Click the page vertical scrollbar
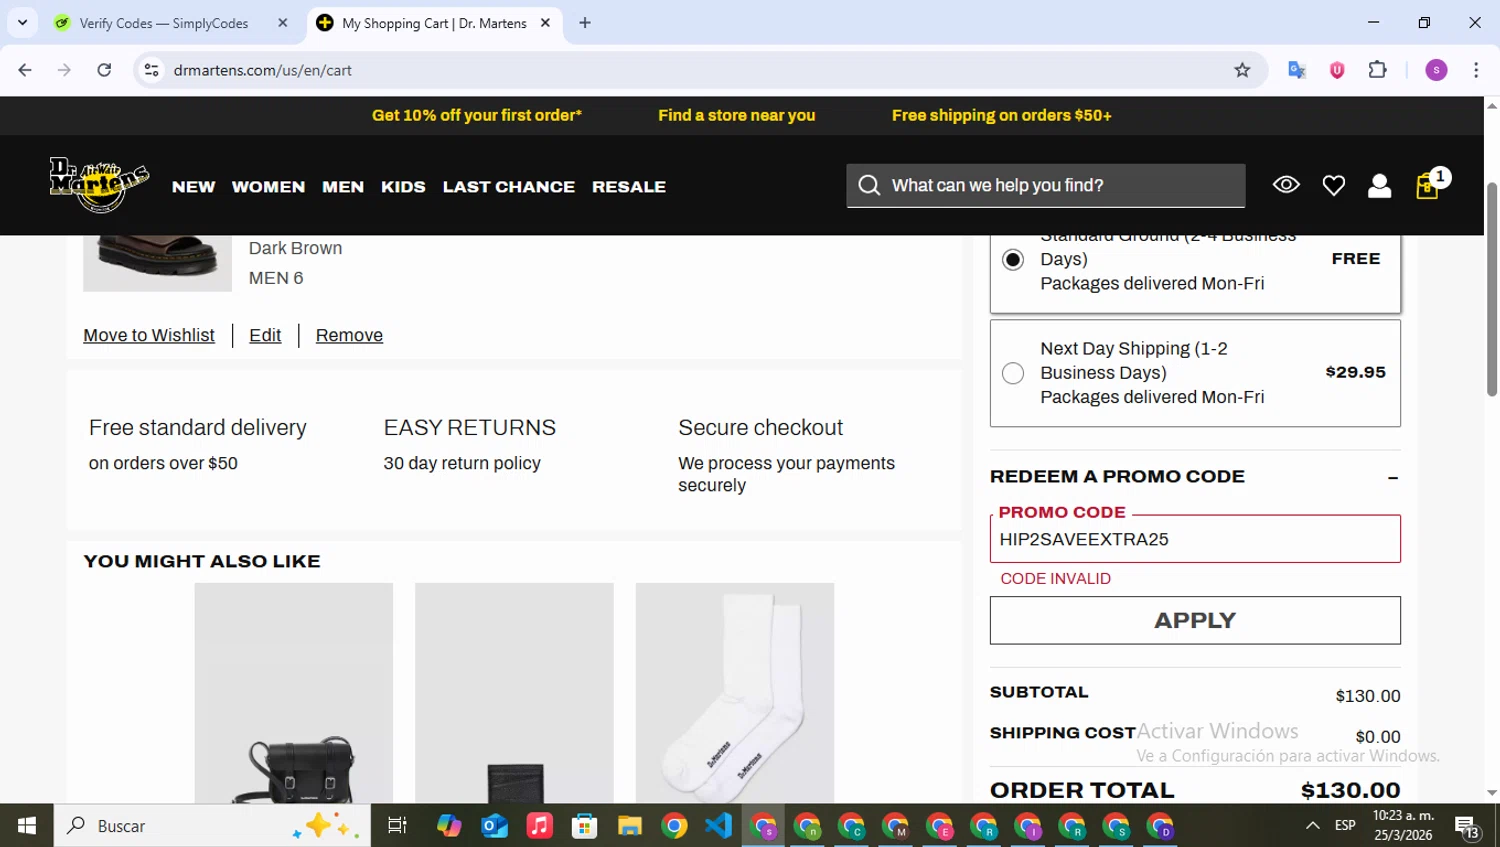This screenshot has height=847, width=1500. [x=1492, y=289]
